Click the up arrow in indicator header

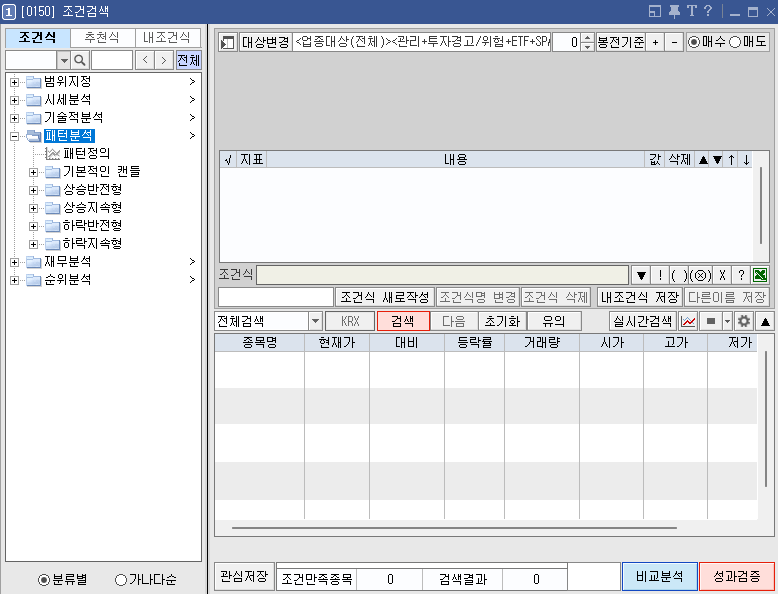pyautogui.click(x=732, y=160)
